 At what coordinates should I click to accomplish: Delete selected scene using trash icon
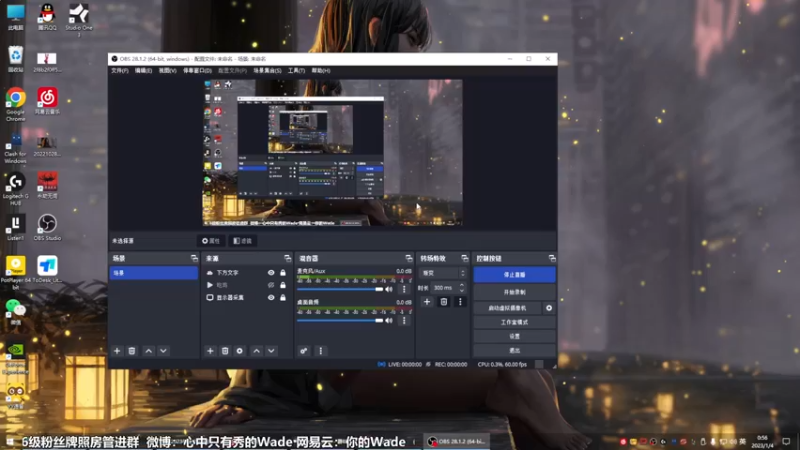click(x=132, y=351)
